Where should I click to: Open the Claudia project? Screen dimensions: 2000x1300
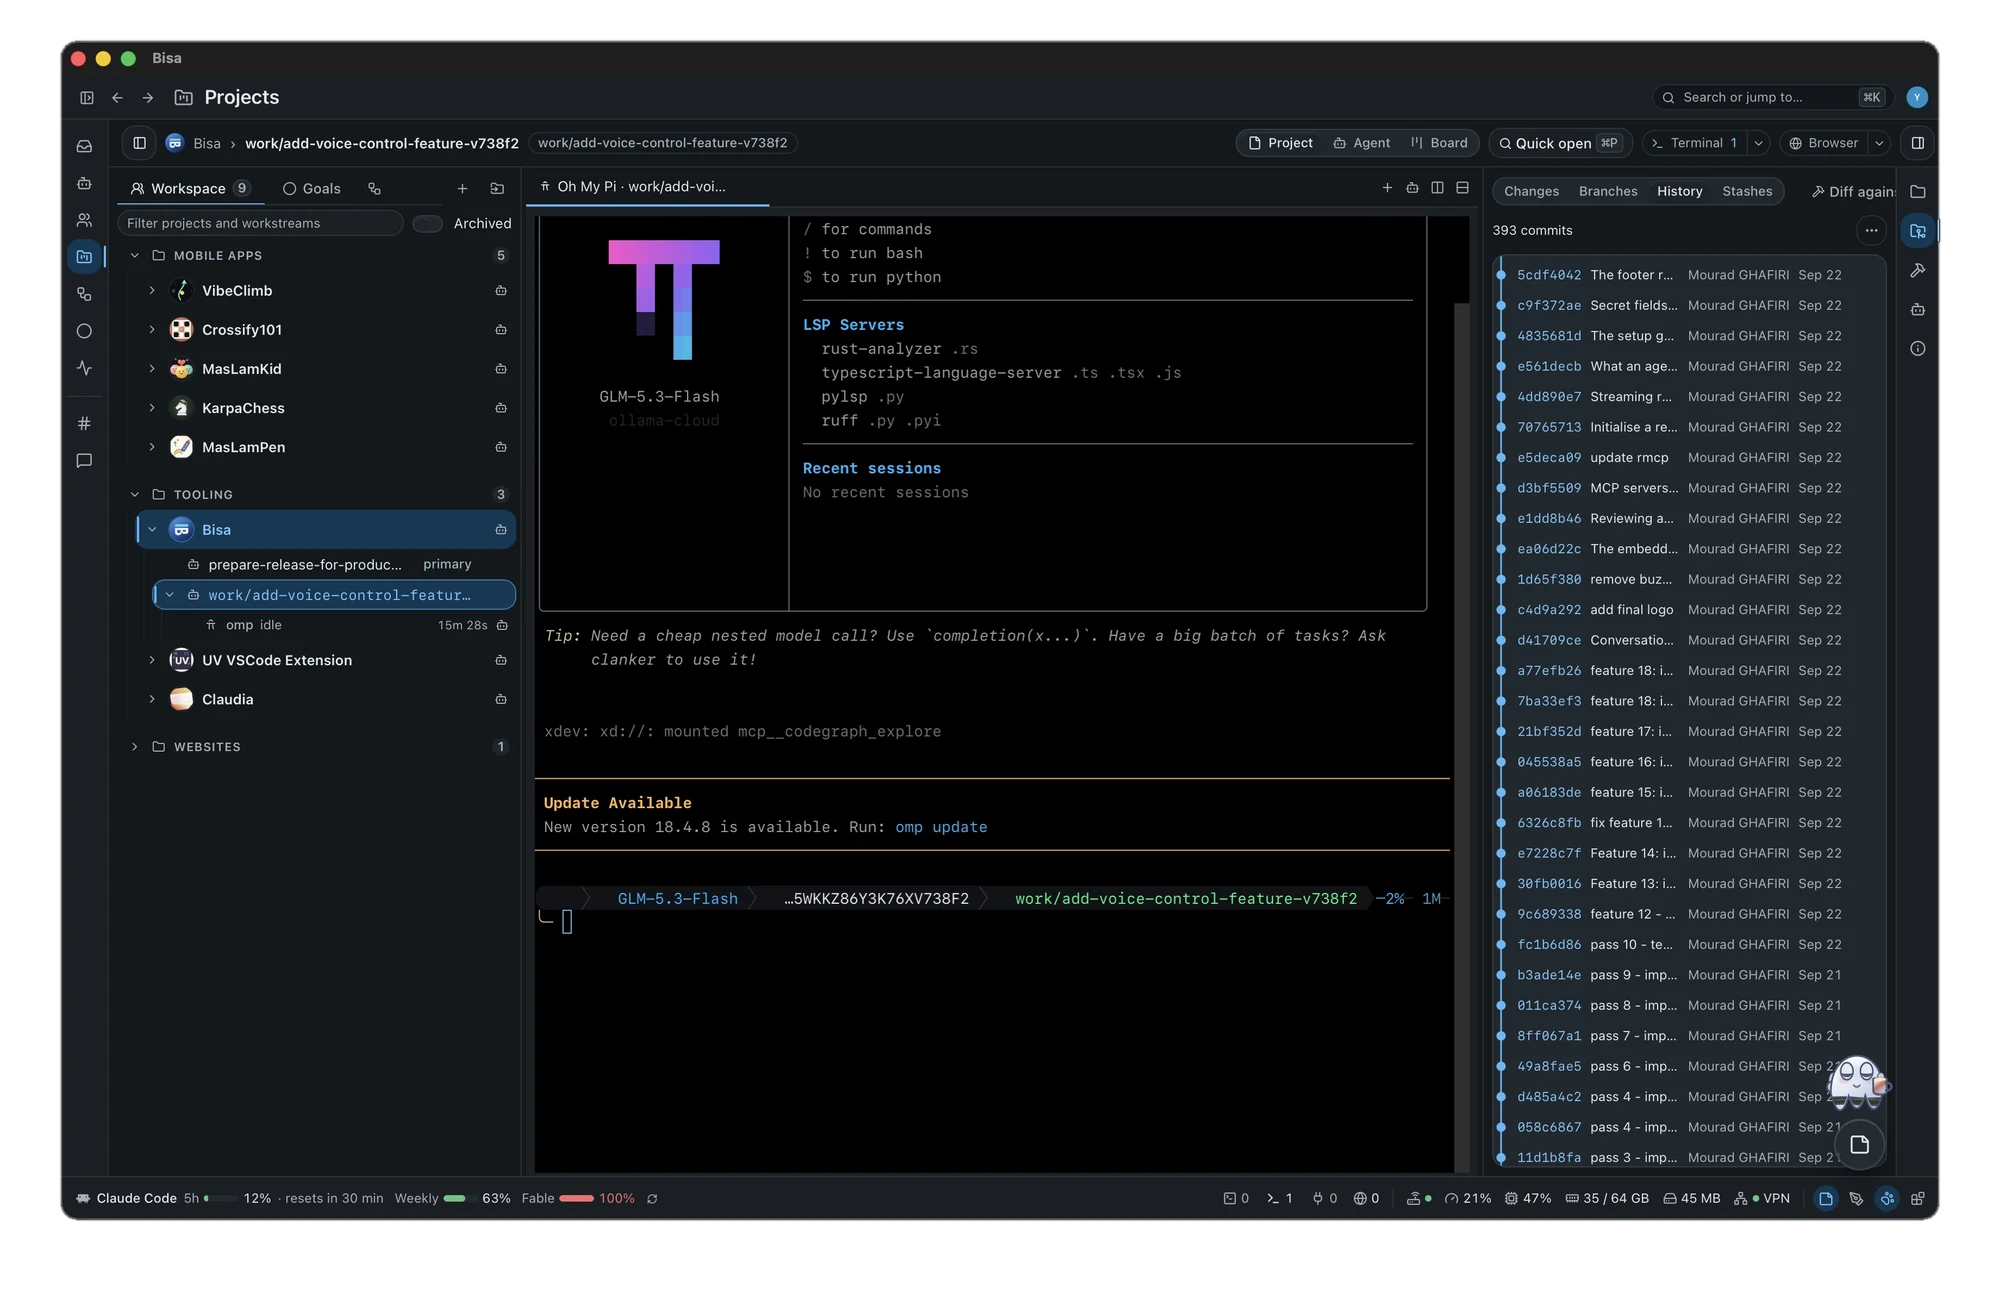(327, 699)
